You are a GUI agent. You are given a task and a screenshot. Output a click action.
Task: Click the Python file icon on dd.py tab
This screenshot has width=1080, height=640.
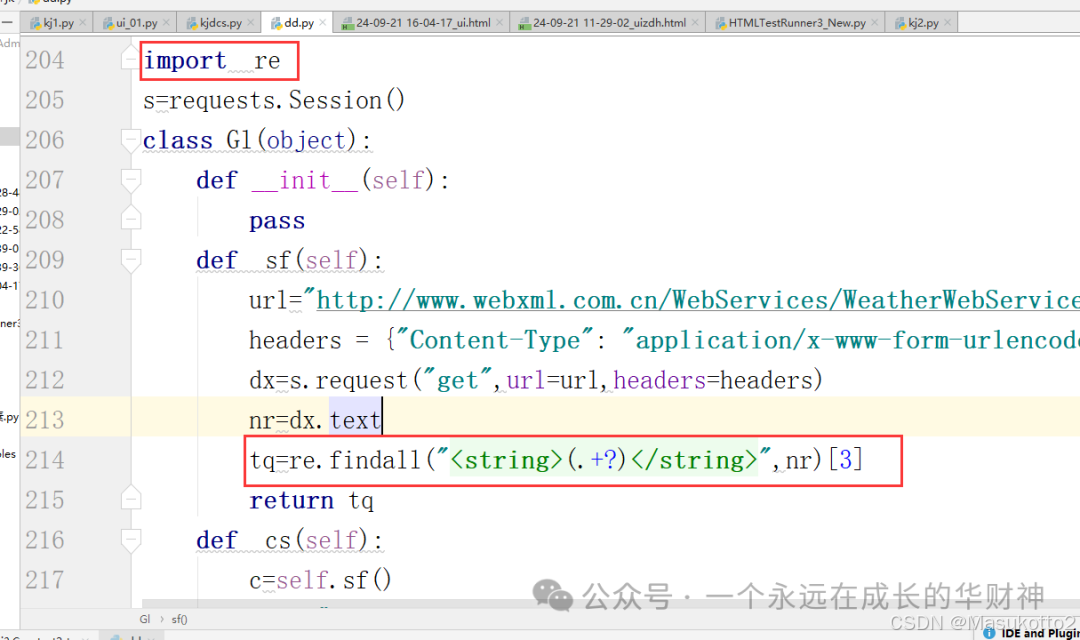pos(276,23)
